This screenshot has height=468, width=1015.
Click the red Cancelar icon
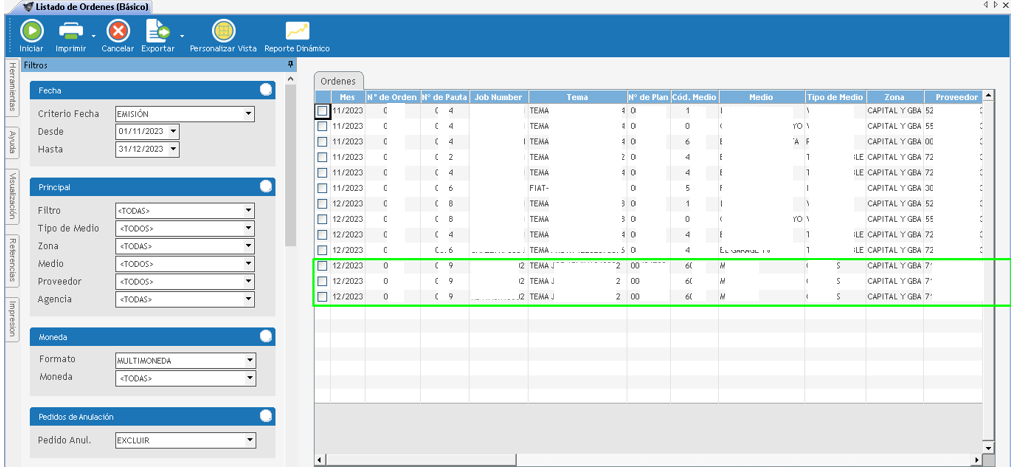(x=118, y=31)
